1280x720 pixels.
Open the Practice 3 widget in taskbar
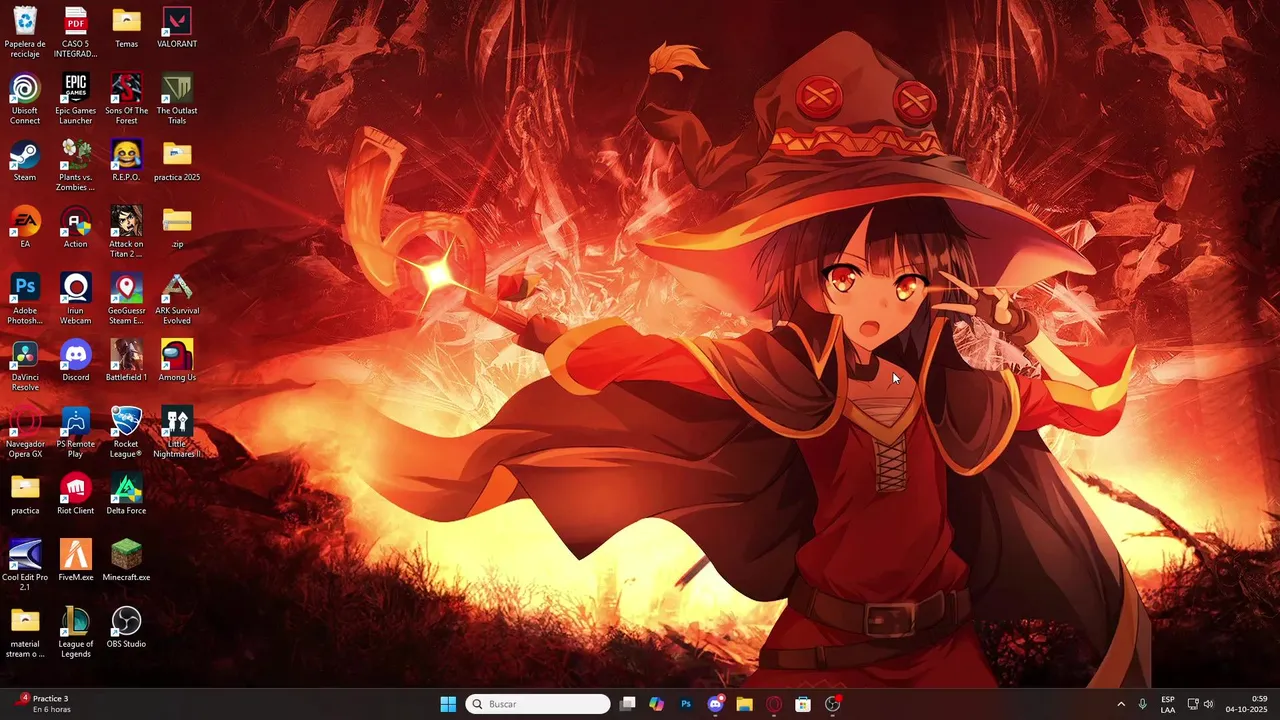(44, 704)
